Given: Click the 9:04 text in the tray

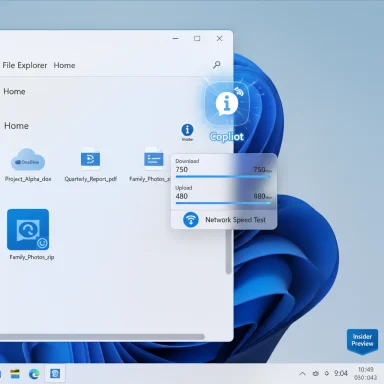Looking at the screenshot, I should point(341,373).
